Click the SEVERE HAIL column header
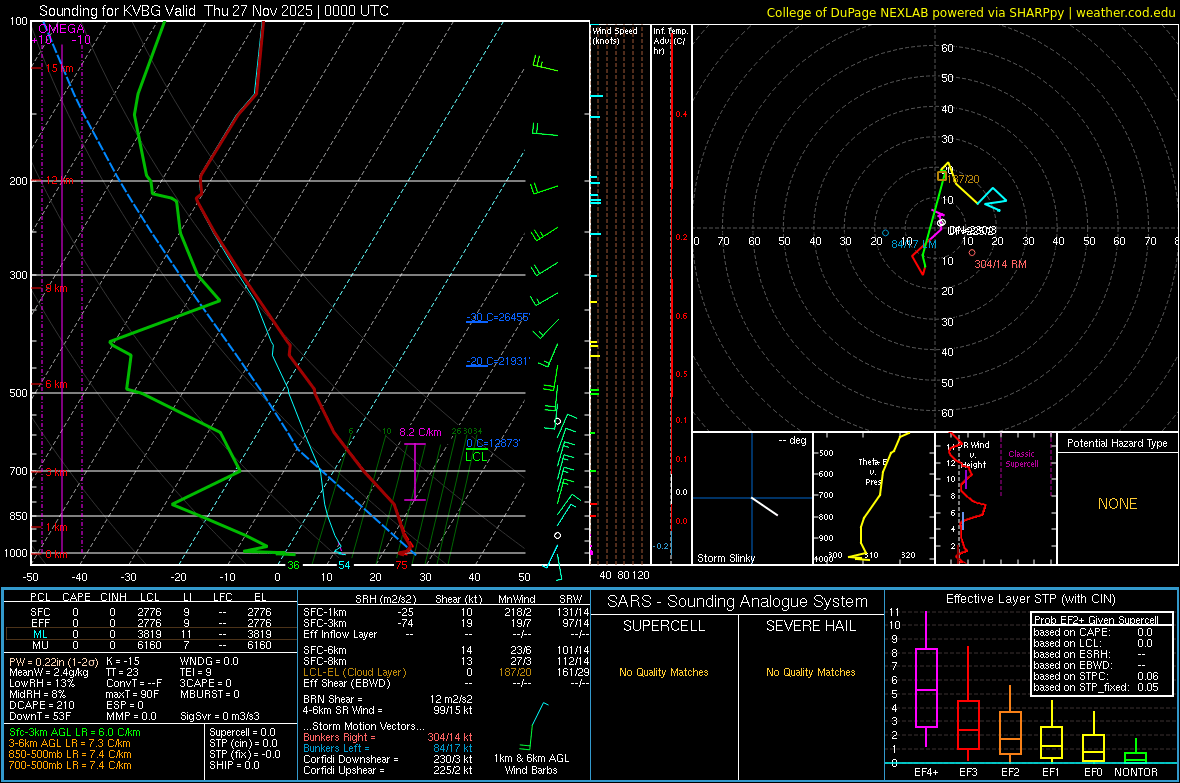1180x783 pixels. pyautogui.click(x=811, y=626)
